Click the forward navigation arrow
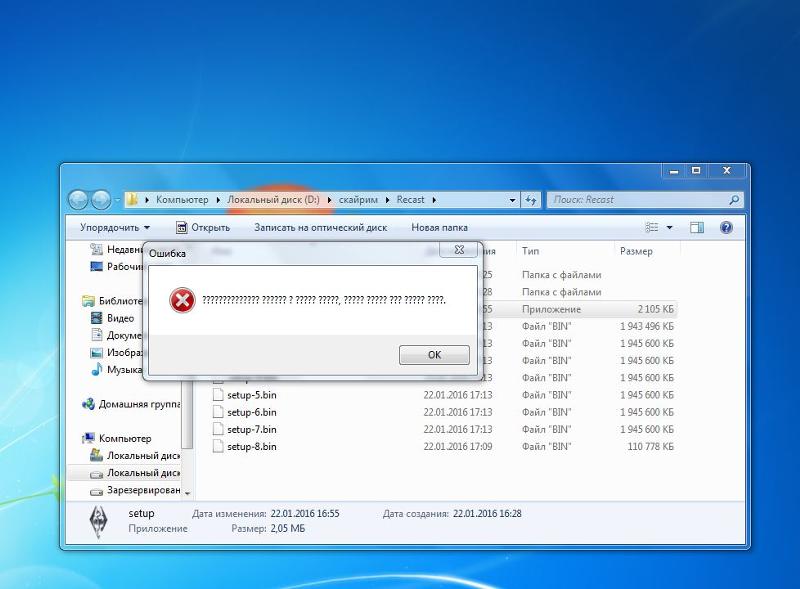 coord(101,200)
